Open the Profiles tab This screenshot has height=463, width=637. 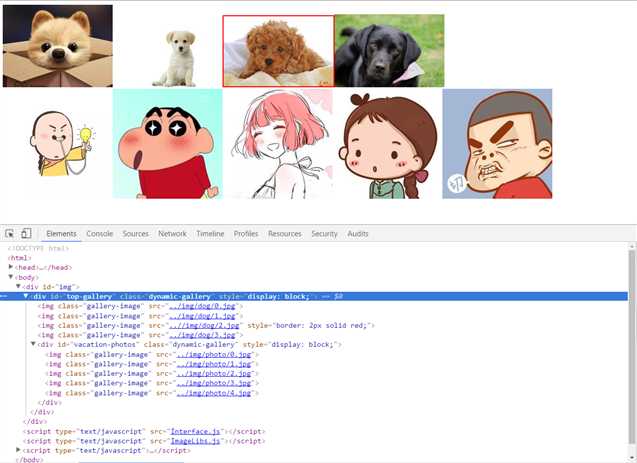click(x=246, y=234)
